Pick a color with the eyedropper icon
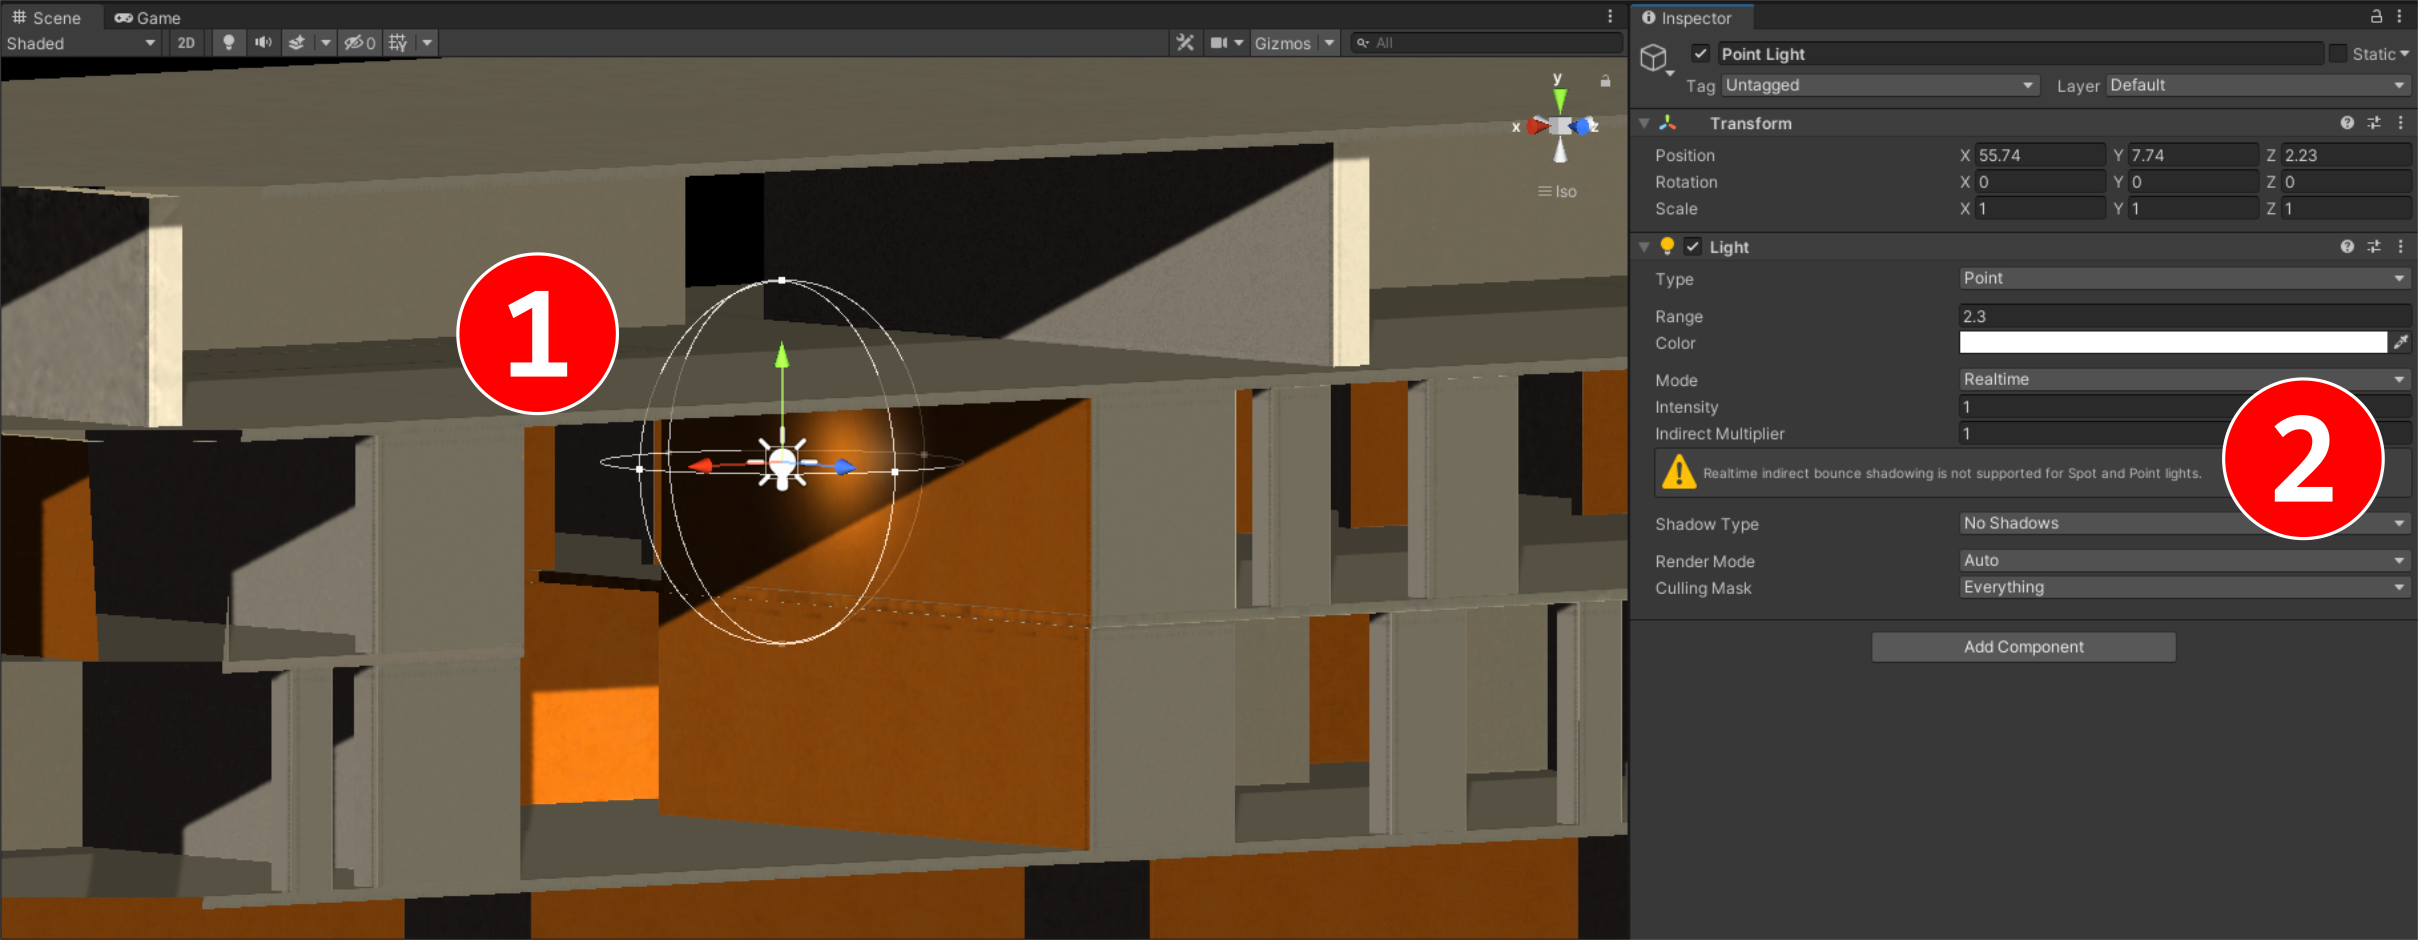This screenshot has height=940, width=2418. [2401, 343]
